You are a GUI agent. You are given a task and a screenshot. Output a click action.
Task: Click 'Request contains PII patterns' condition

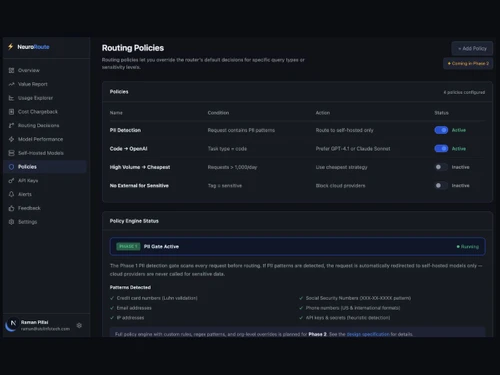[241, 130]
